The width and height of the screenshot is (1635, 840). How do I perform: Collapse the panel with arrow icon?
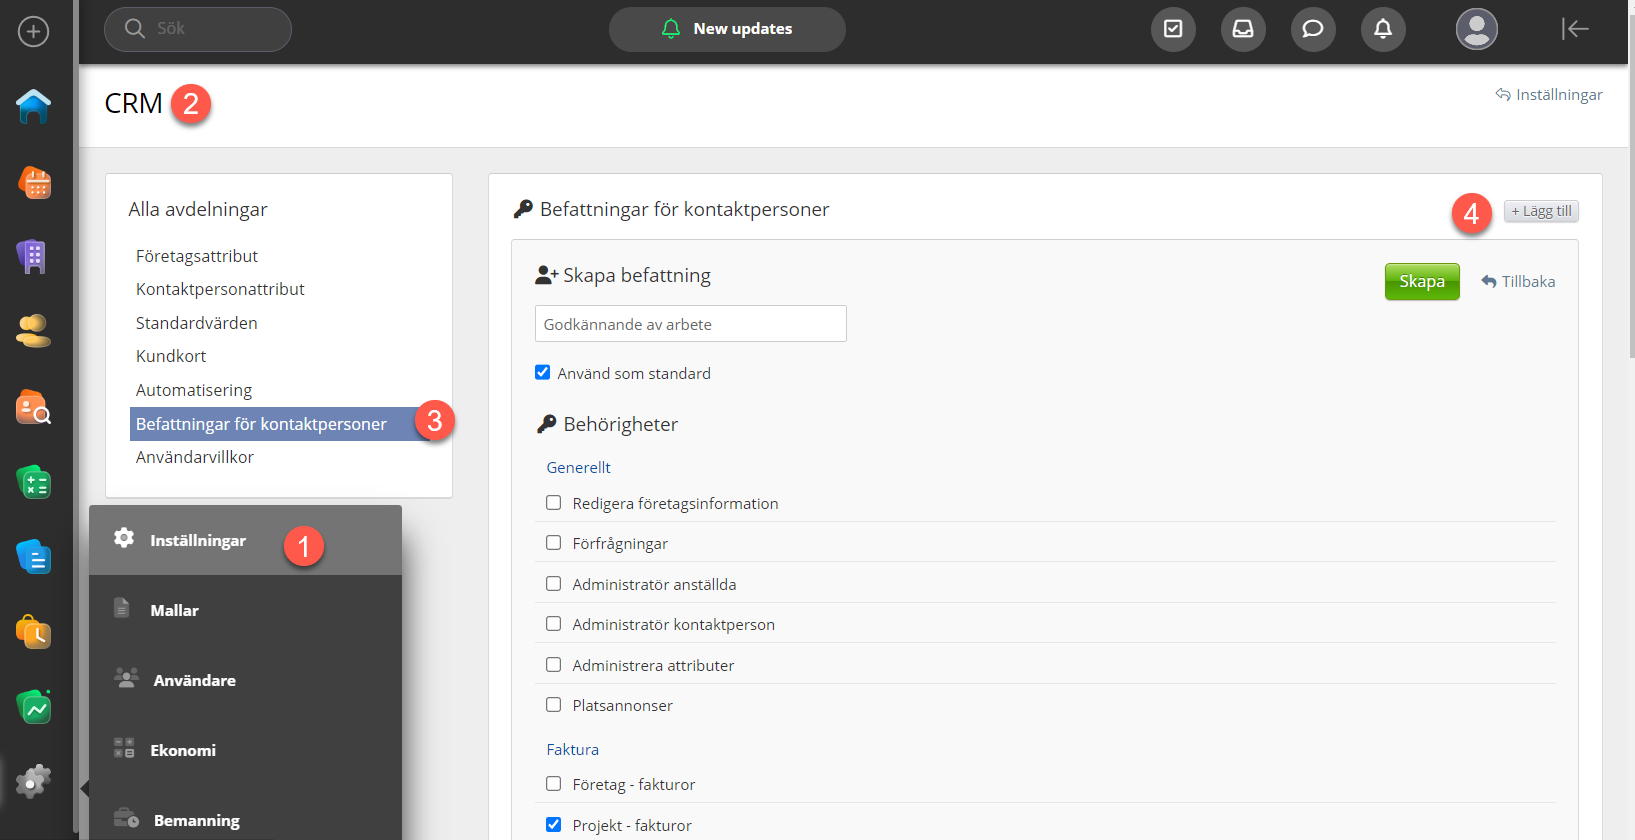coord(1575,29)
